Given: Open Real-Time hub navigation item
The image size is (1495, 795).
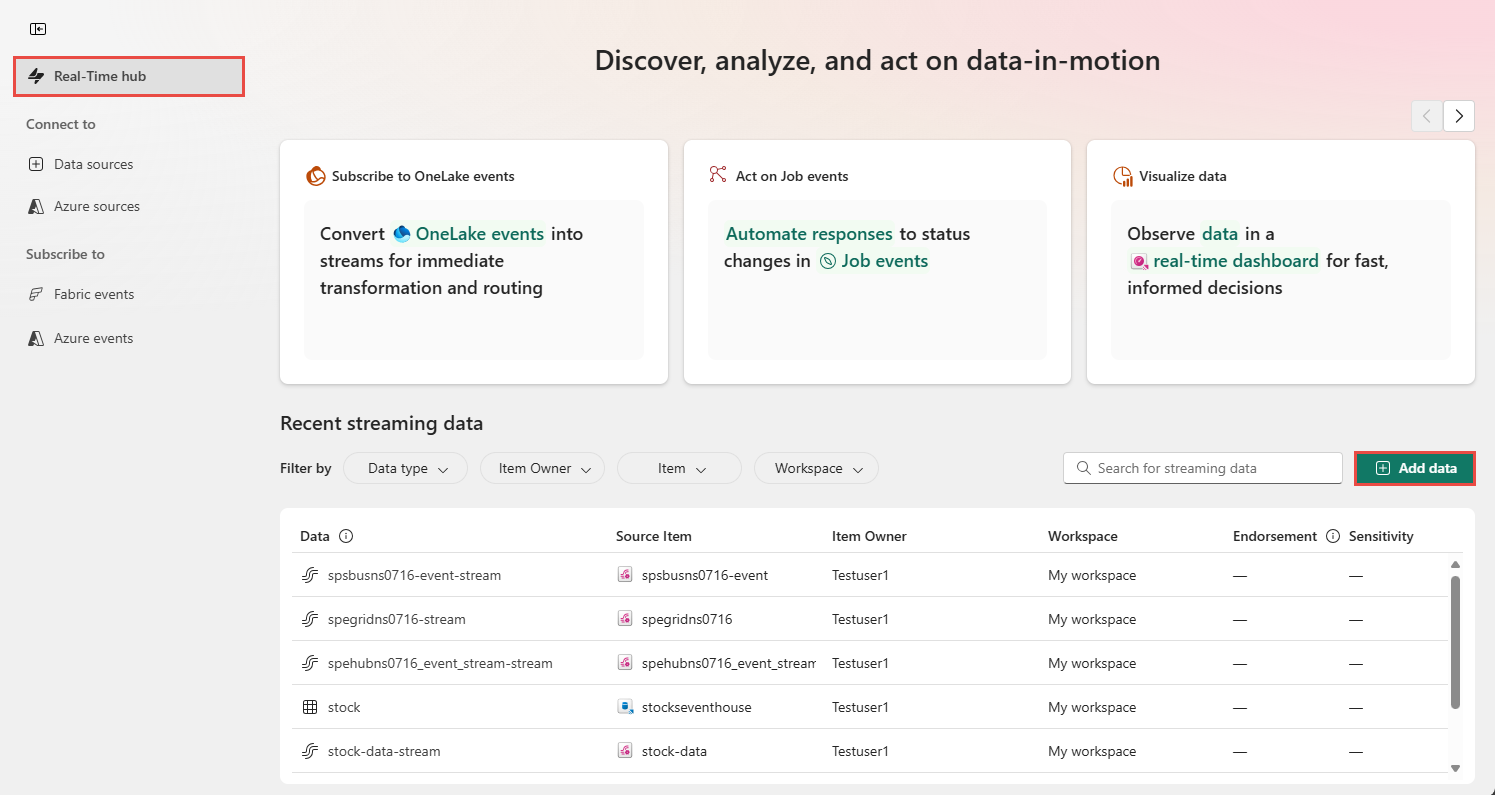Looking at the screenshot, I should 129,76.
